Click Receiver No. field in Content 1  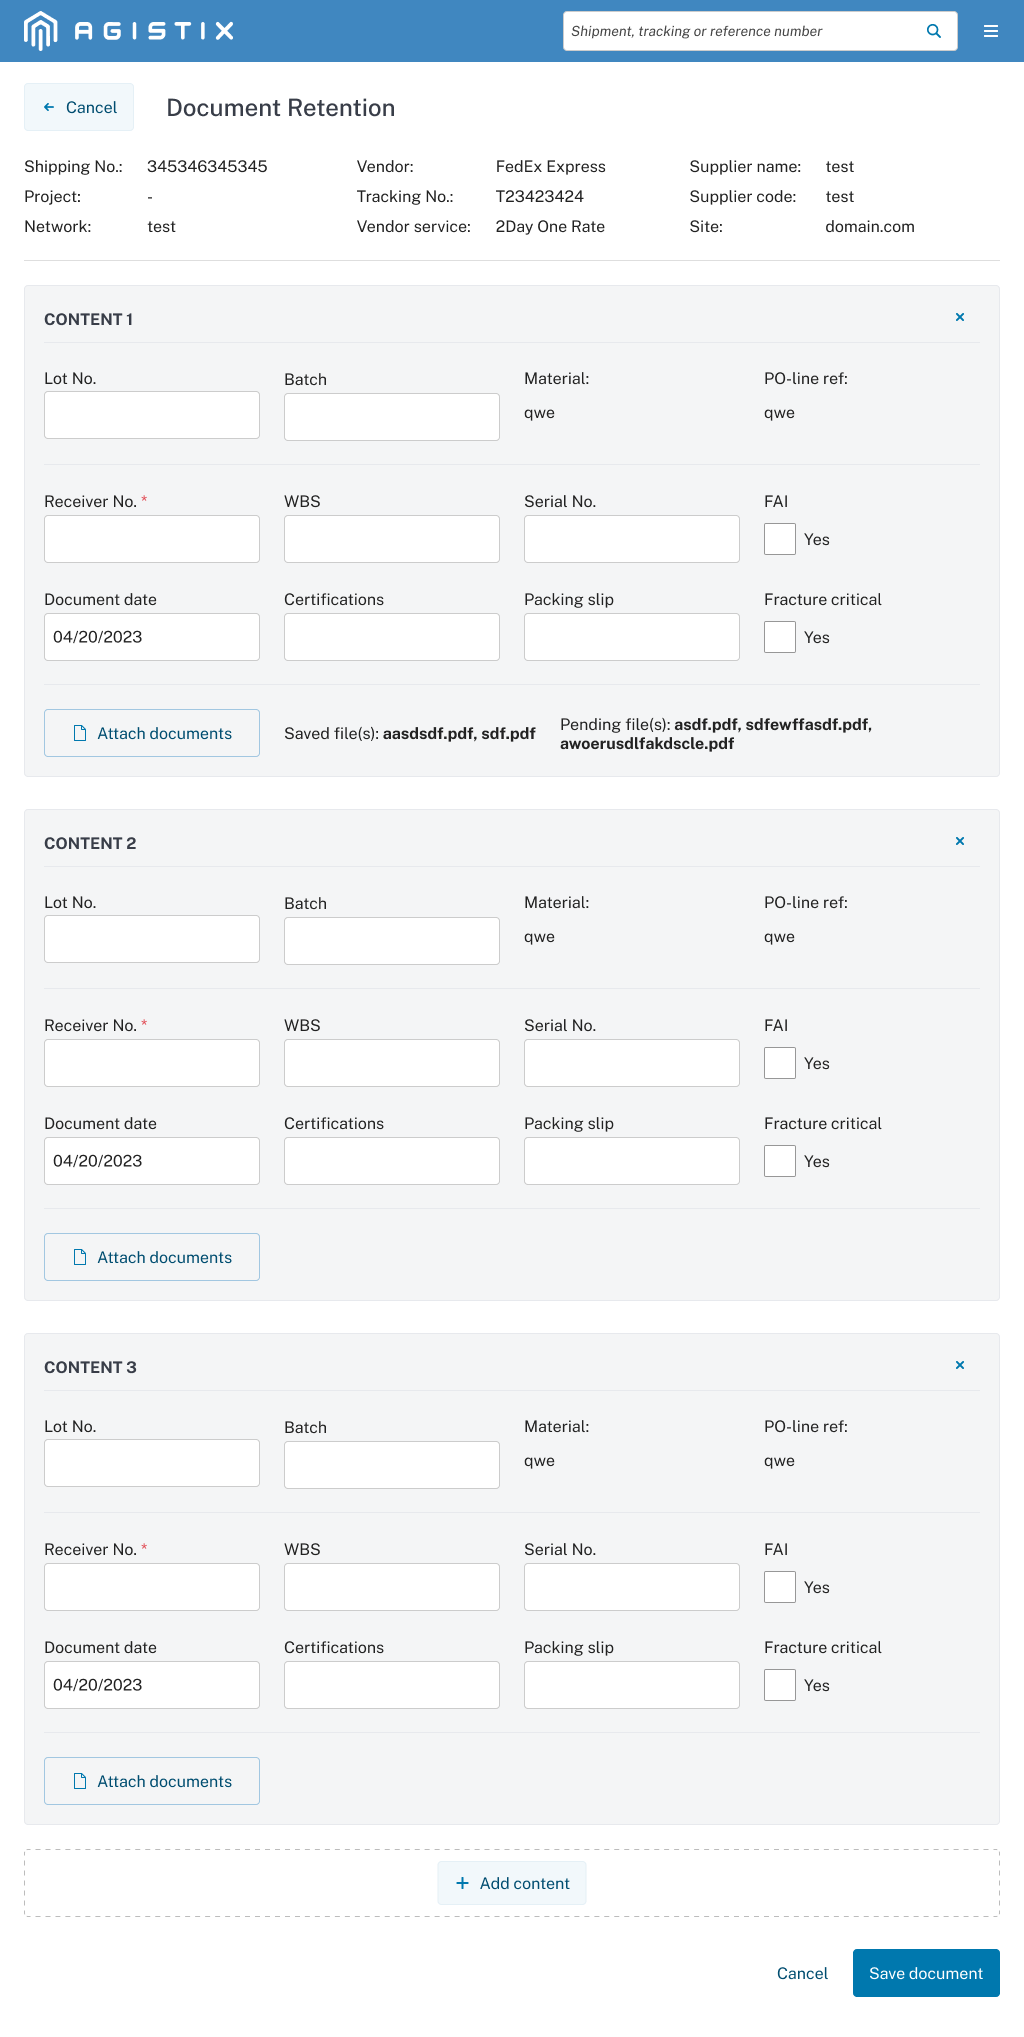tap(152, 539)
